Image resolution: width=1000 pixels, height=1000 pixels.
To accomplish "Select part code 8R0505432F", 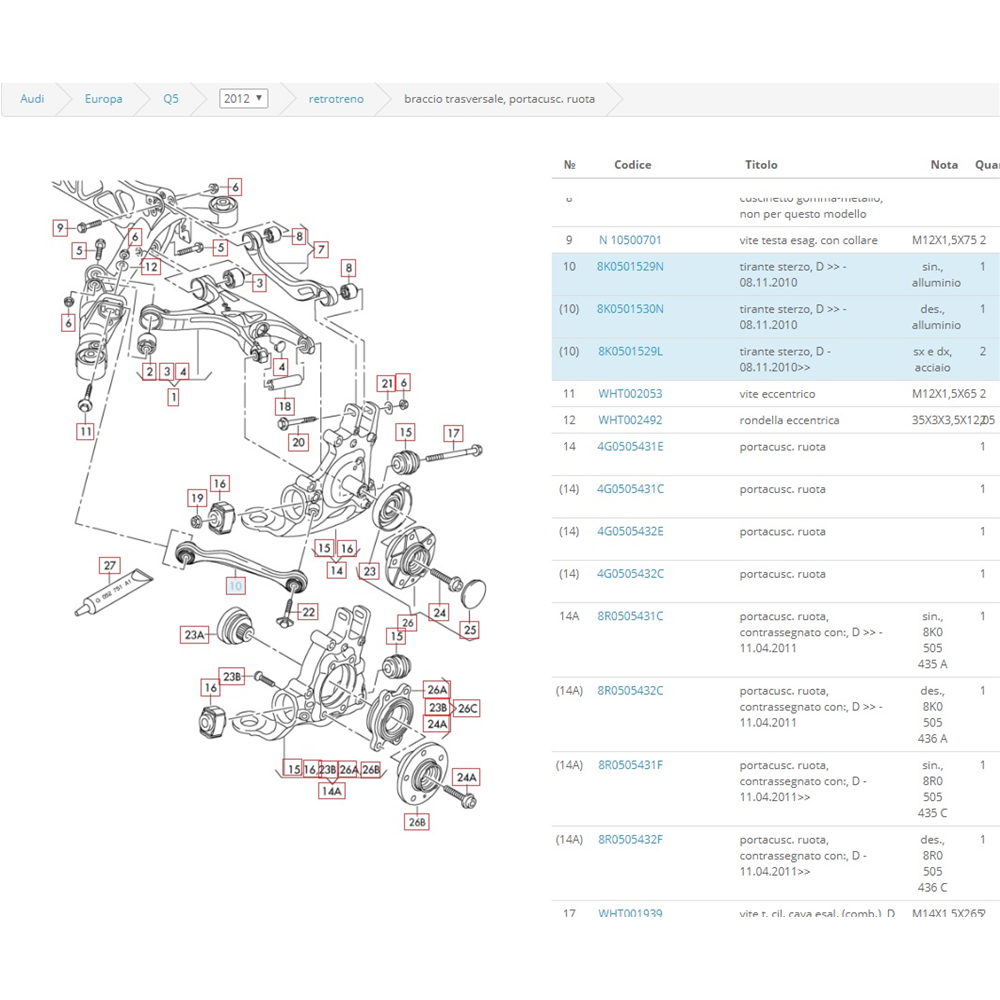I will click(630, 840).
